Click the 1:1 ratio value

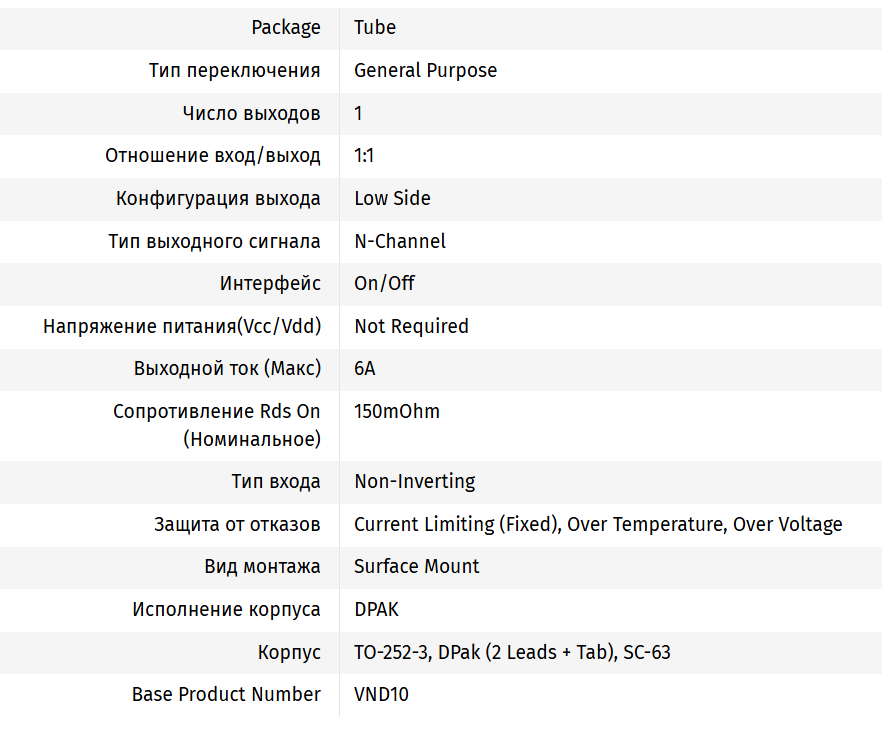(364, 156)
